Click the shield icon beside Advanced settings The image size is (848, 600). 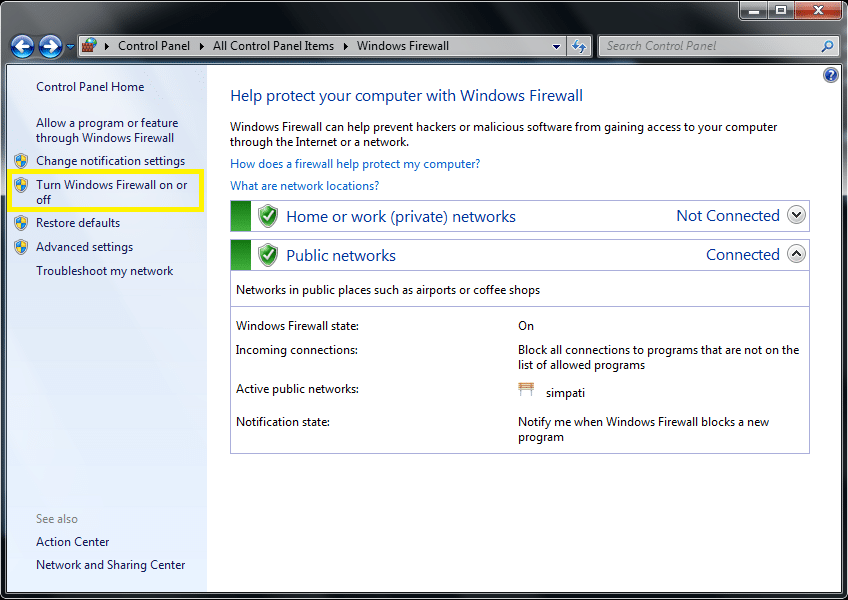click(21, 247)
